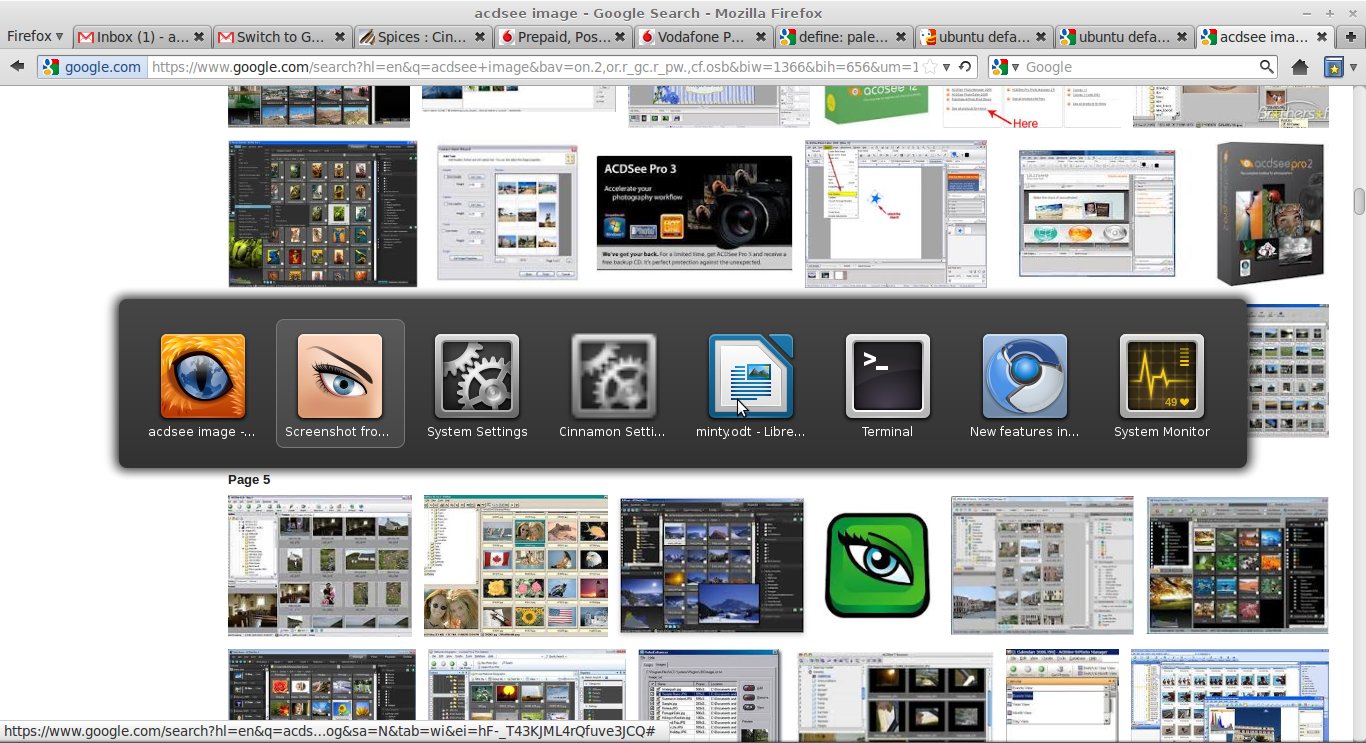Open the search engine selector dropdown
Screen dimensions: 1366x743
1006,67
